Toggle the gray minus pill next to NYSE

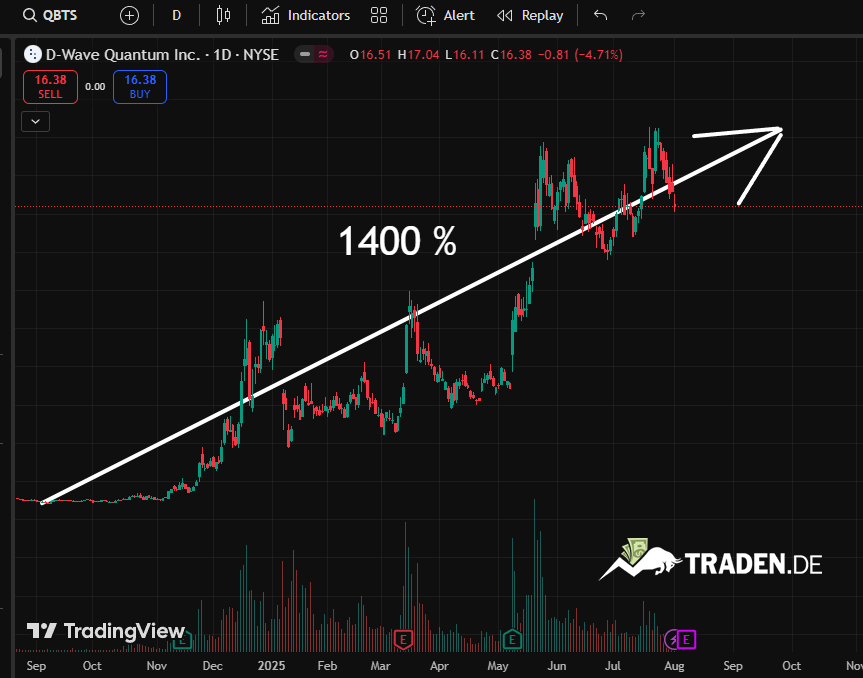305,54
